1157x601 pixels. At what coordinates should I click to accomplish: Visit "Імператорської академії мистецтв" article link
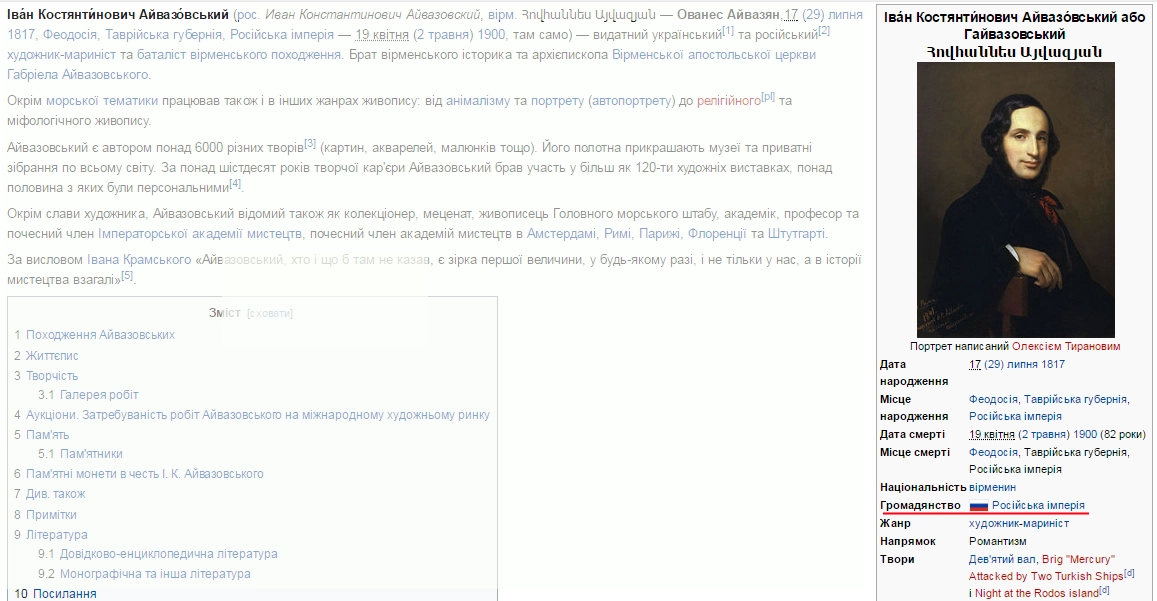click(200, 234)
